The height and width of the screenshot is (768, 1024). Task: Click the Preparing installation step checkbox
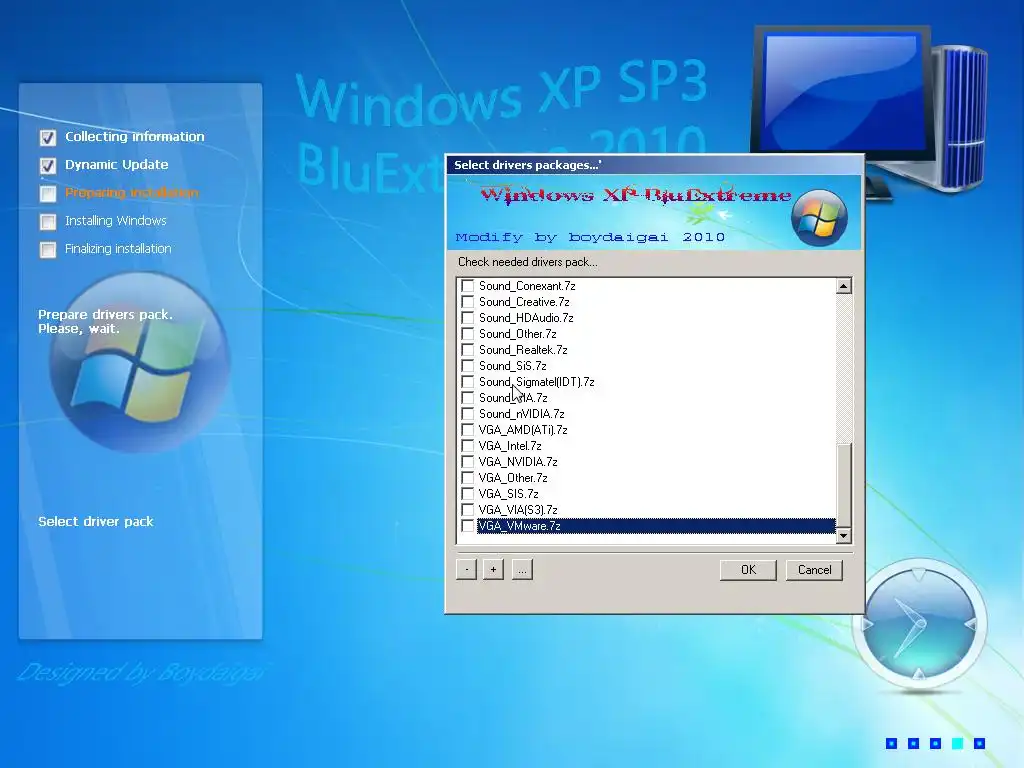click(48, 194)
